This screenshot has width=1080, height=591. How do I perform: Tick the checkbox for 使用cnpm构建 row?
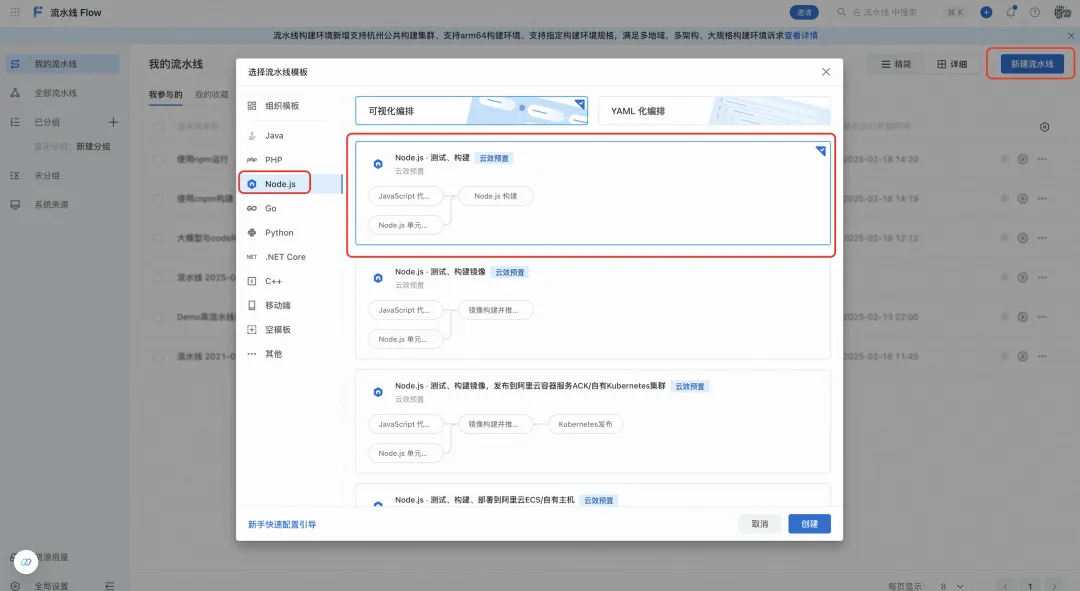(158, 198)
